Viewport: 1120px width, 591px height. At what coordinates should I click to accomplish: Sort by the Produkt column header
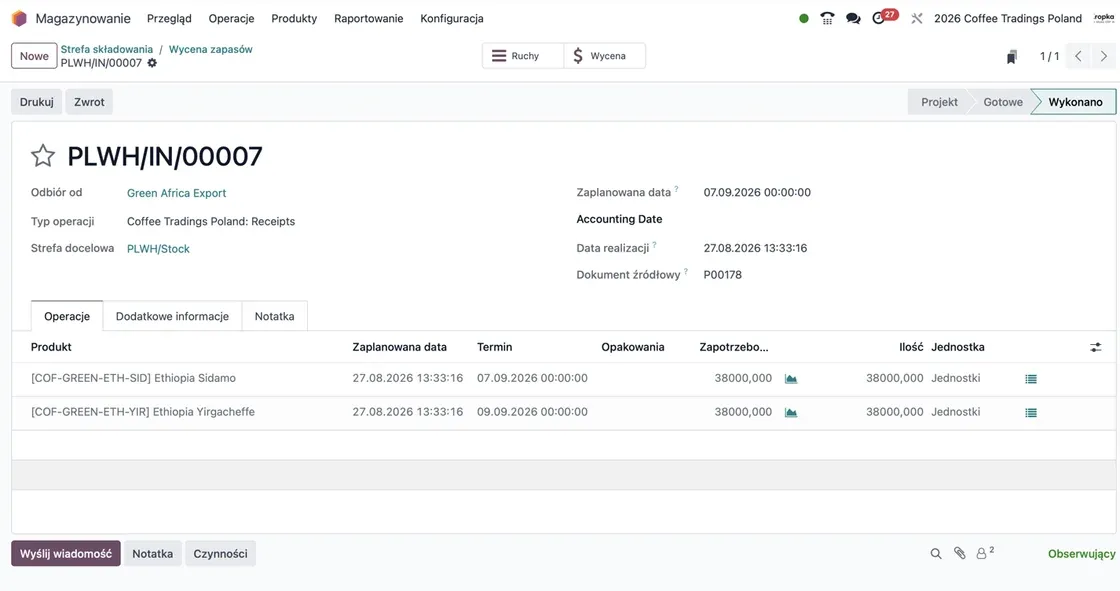click(x=51, y=347)
